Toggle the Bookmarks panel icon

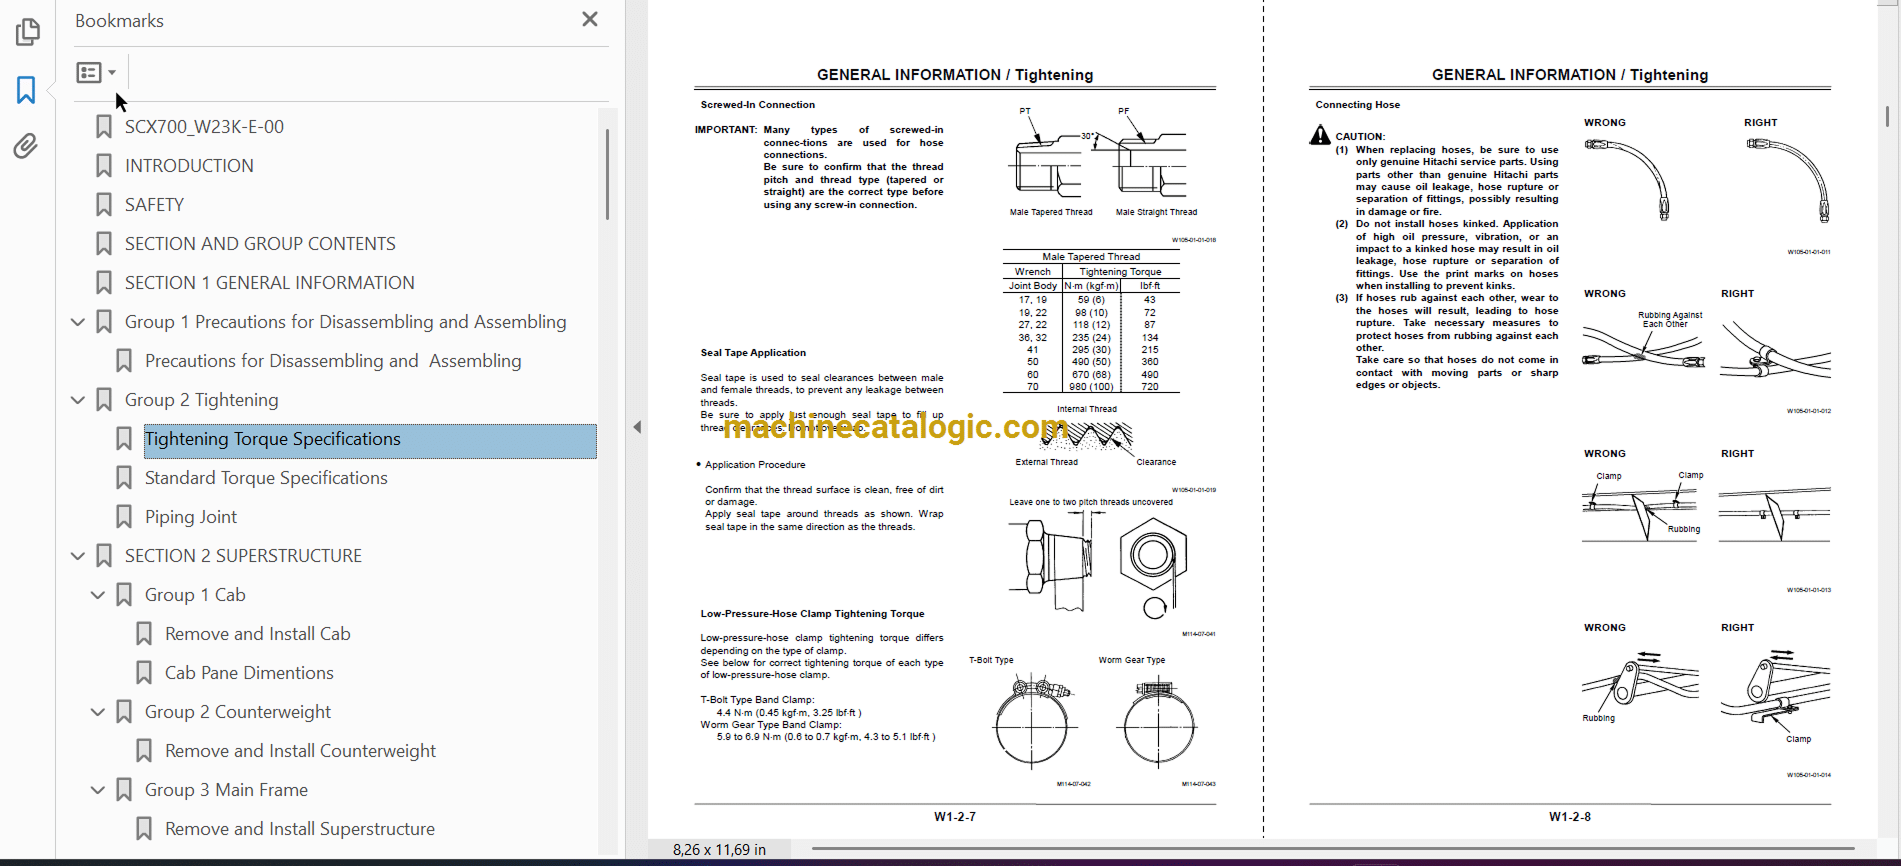point(26,90)
